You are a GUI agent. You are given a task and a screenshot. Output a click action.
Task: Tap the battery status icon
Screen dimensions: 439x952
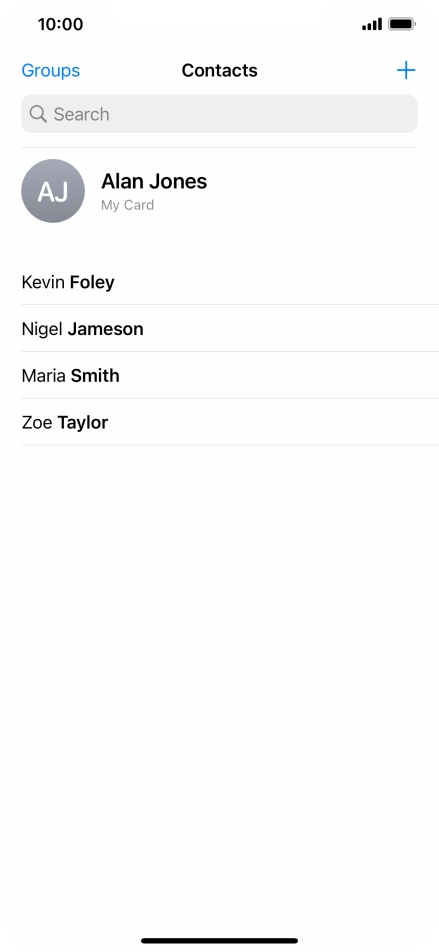402,24
